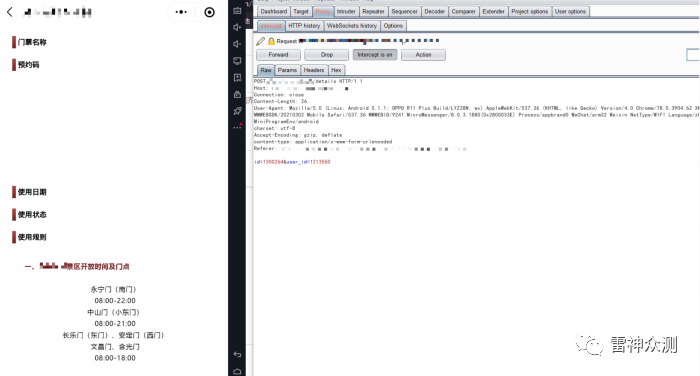Click the toolbox icon in the emulator sidebar
This screenshot has height=376, width=700.
(x=237, y=94)
